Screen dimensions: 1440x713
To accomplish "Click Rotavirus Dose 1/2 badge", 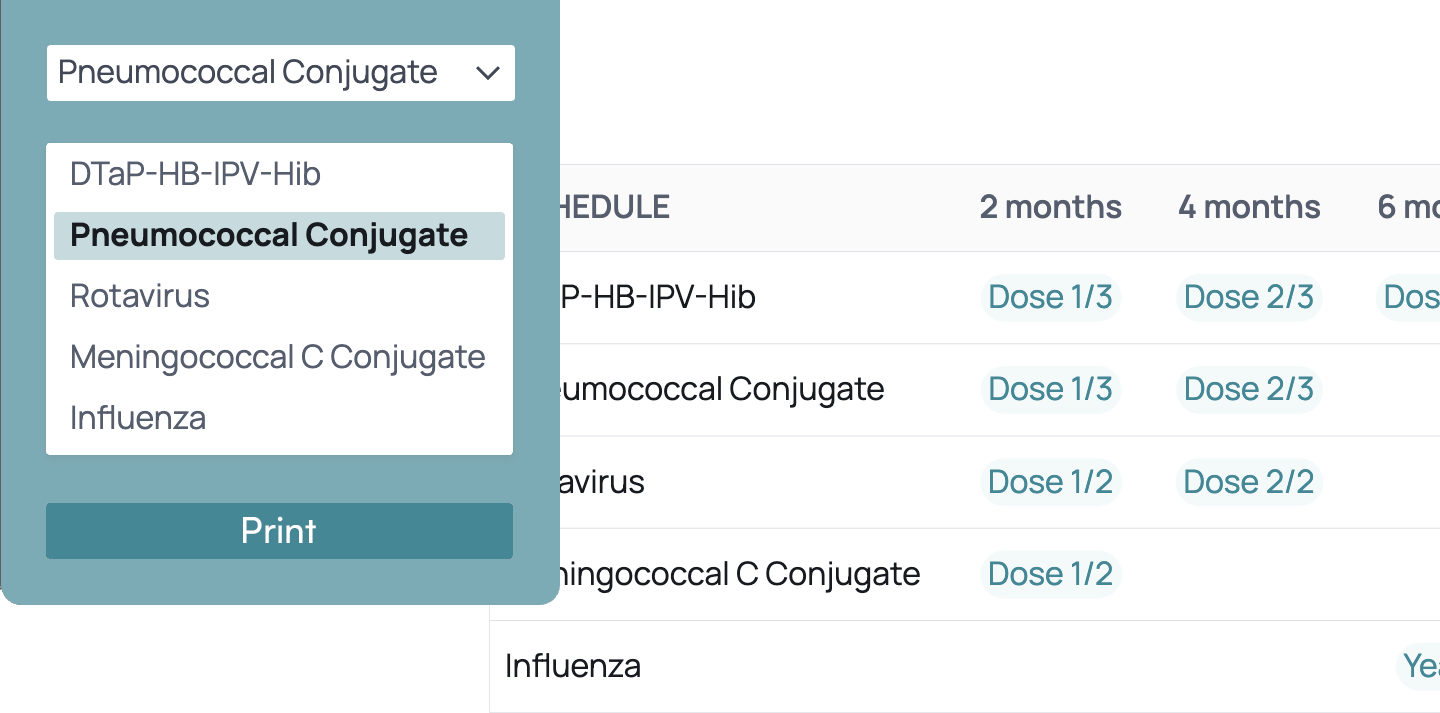I will pos(1050,482).
